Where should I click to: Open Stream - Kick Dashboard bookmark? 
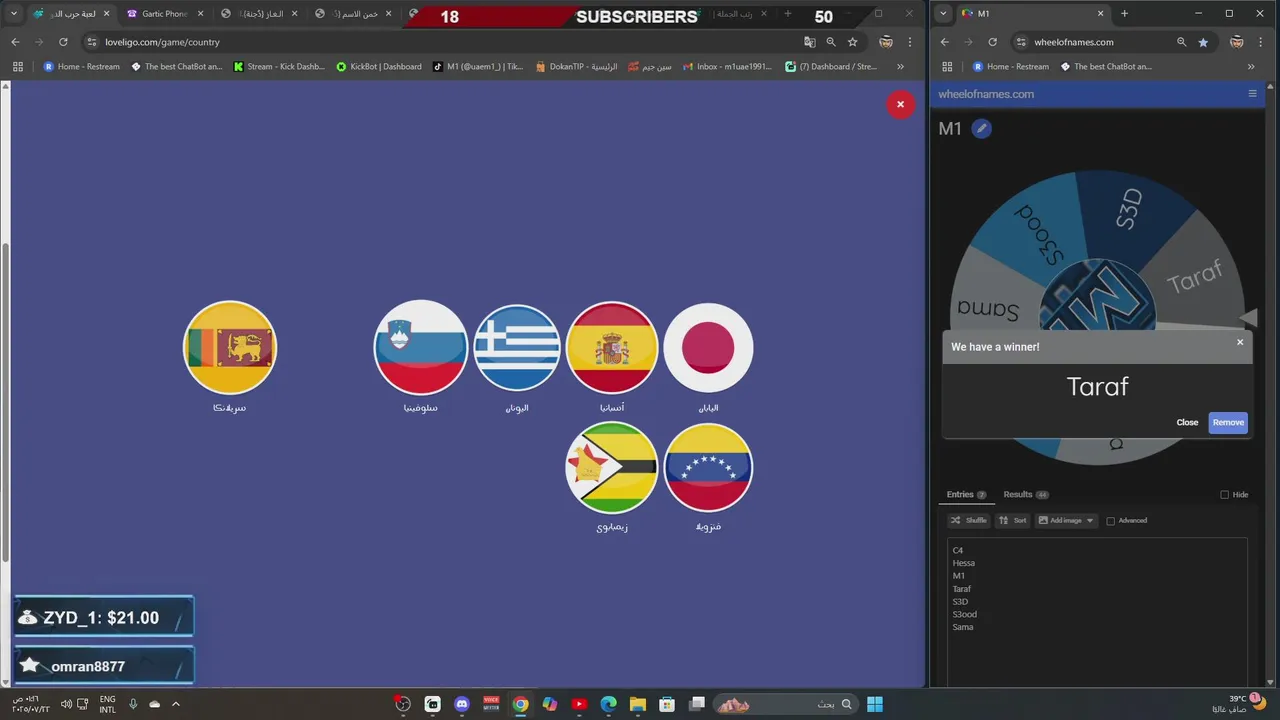click(x=279, y=67)
